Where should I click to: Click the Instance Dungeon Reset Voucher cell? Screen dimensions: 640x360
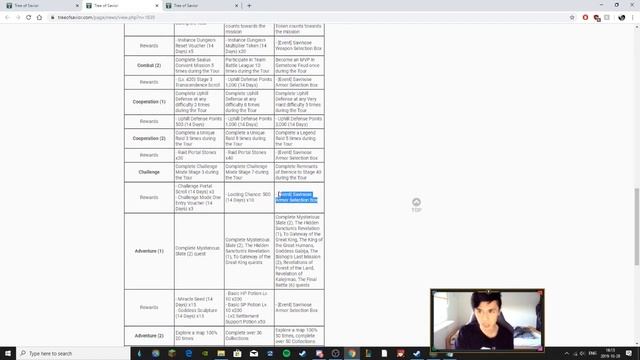coord(199,46)
